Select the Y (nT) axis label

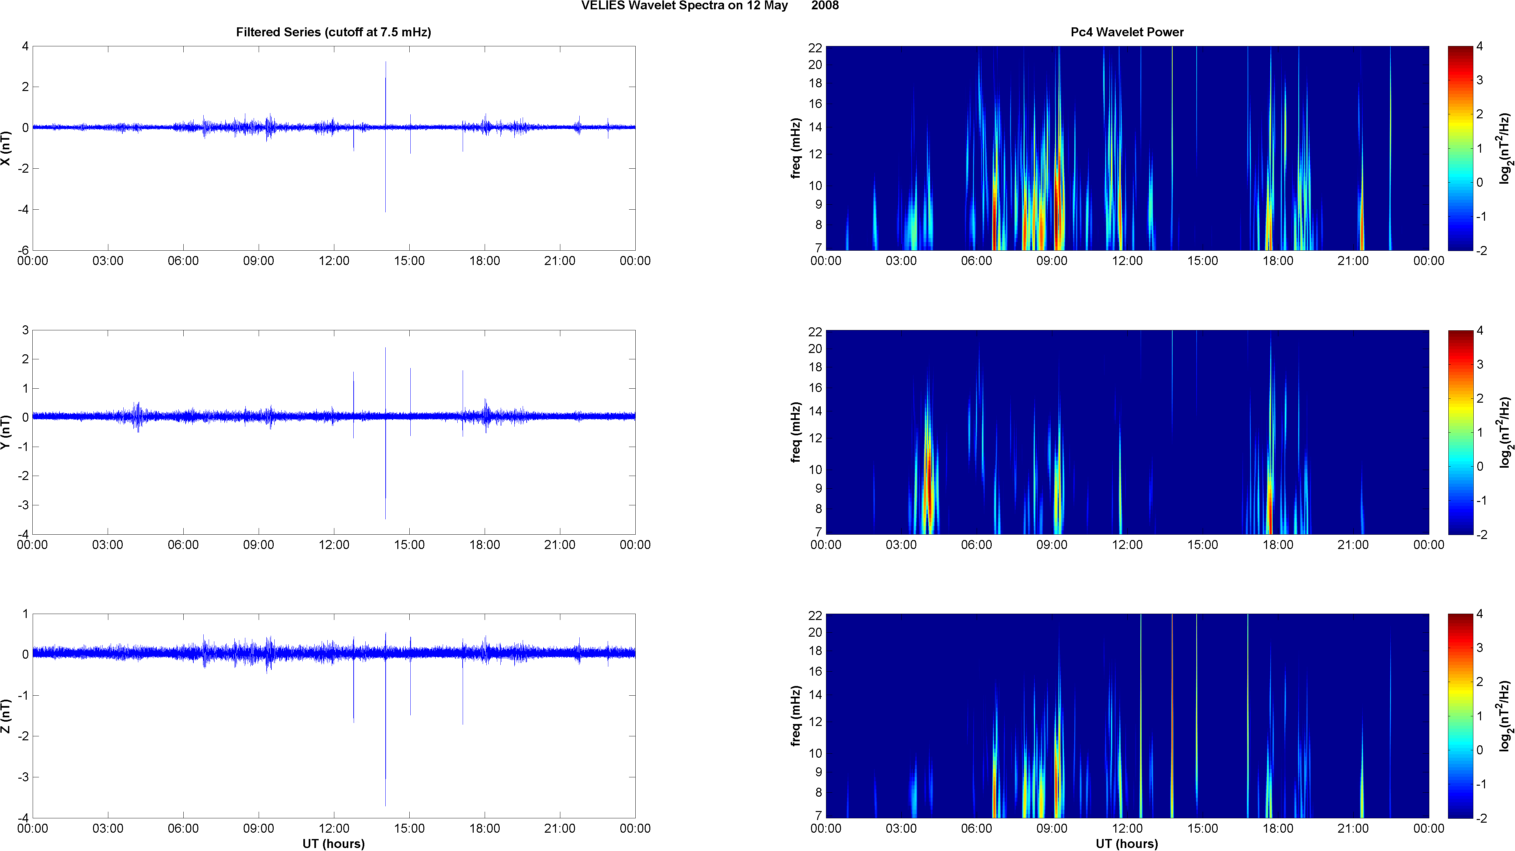[x=6, y=432]
